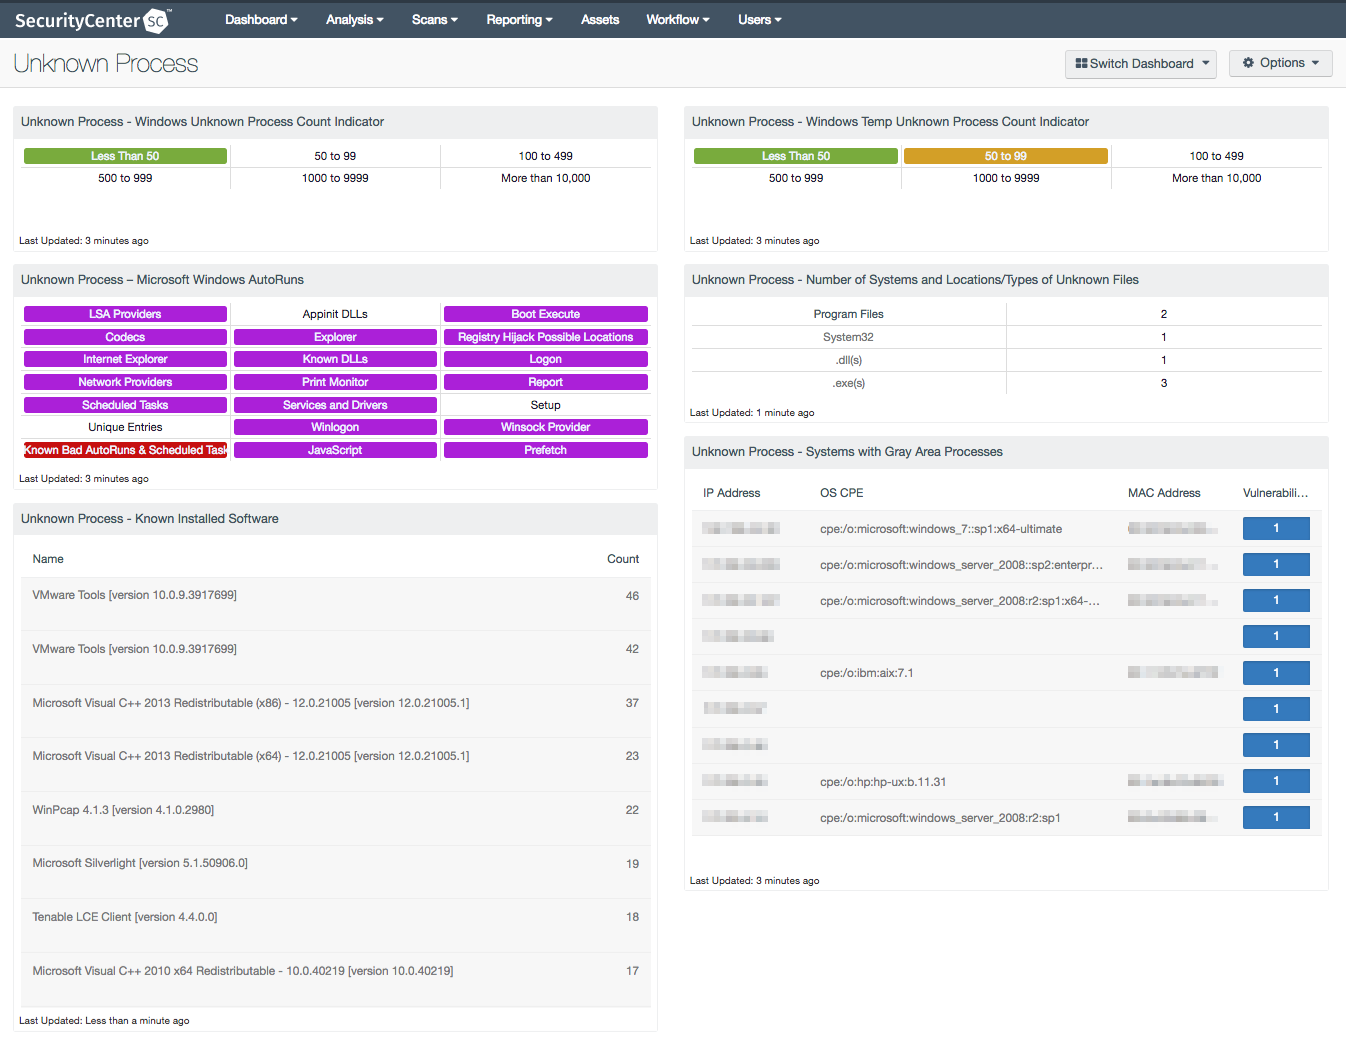Click the System32 row label
The height and width of the screenshot is (1048, 1346).
click(848, 337)
